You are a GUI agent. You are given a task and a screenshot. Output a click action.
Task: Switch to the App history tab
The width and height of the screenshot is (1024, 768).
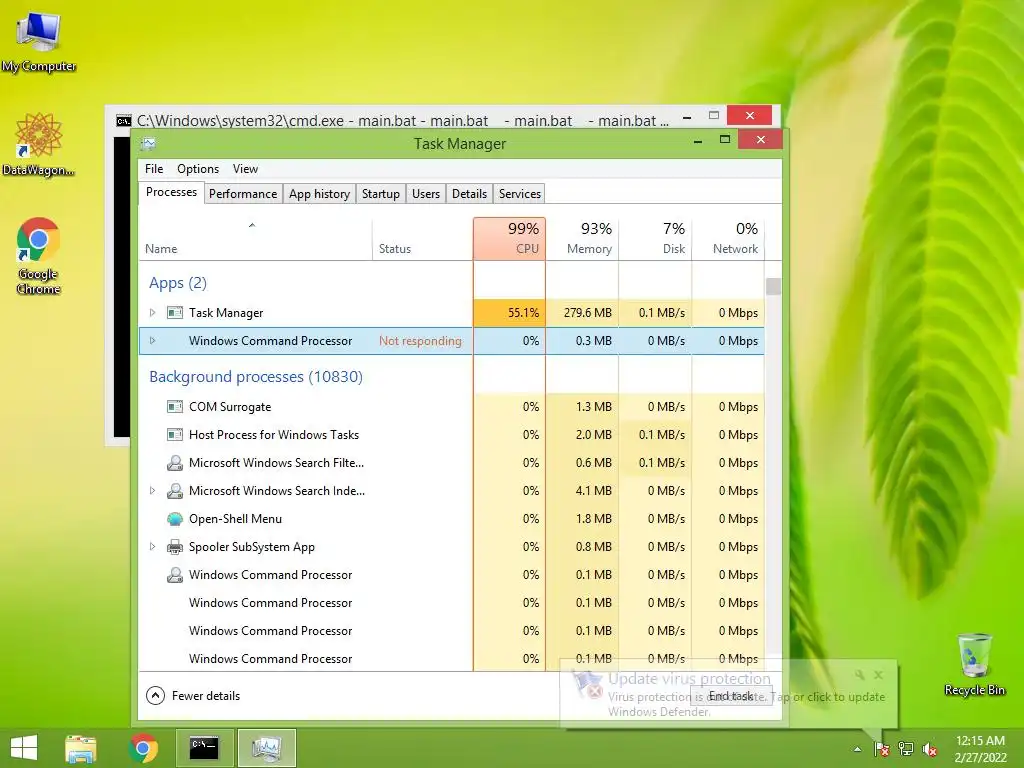(319, 194)
